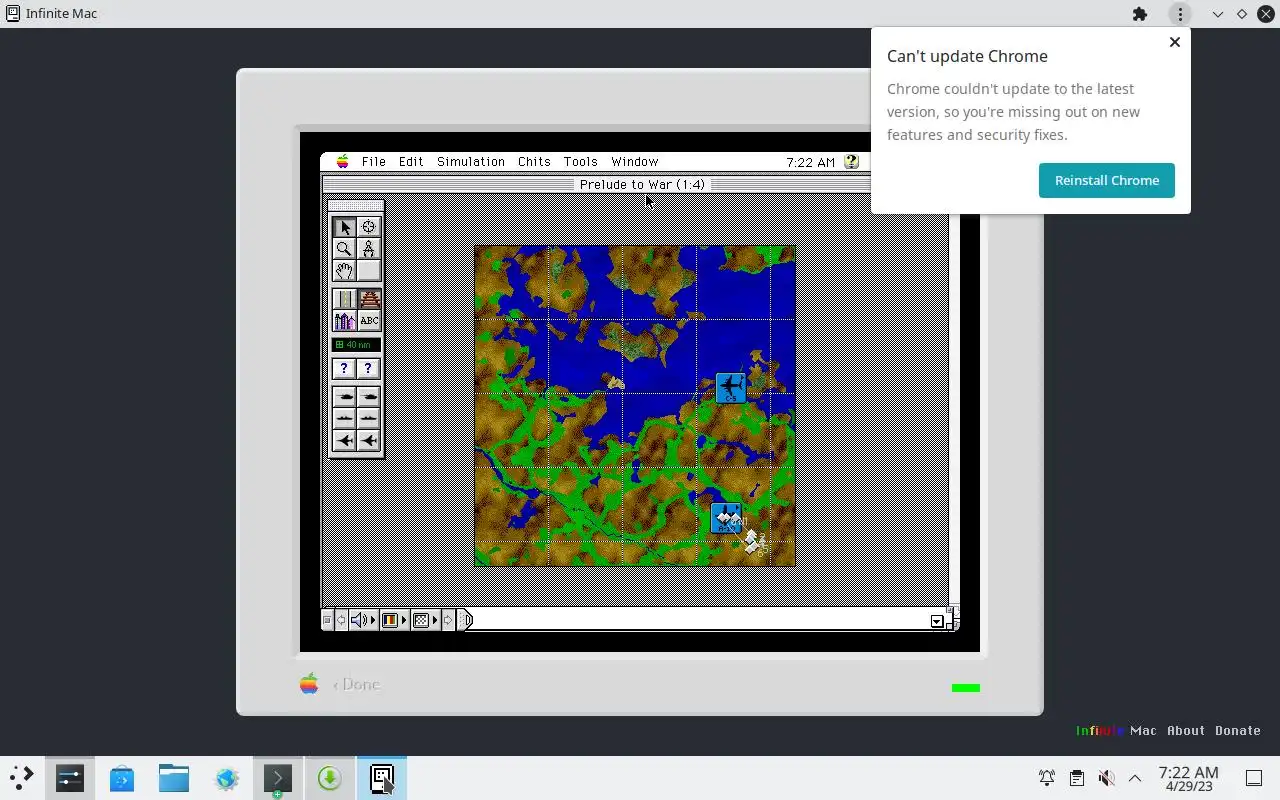Screen dimensions: 1280x800
Task: Click the About link
Action: [1186, 731]
